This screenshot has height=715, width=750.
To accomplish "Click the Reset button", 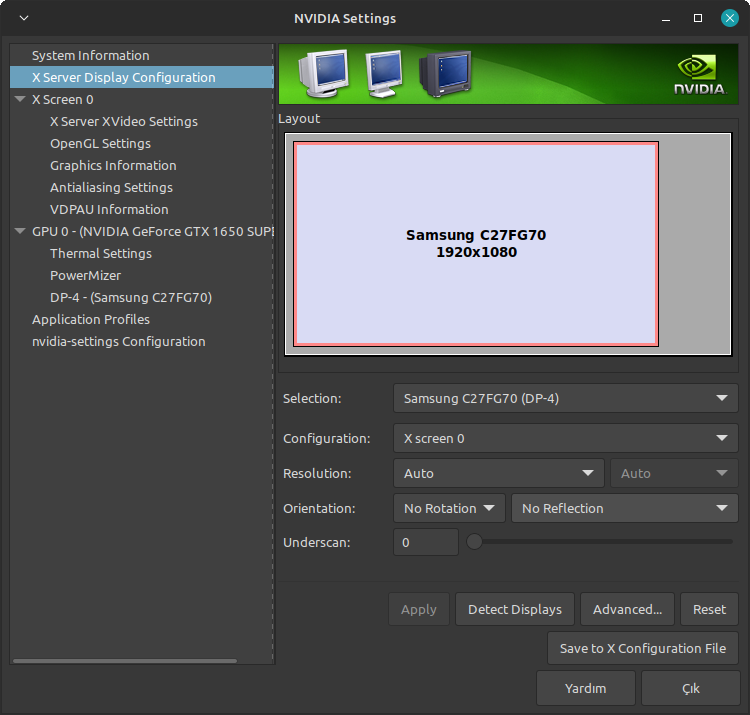I will click(709, 609).
